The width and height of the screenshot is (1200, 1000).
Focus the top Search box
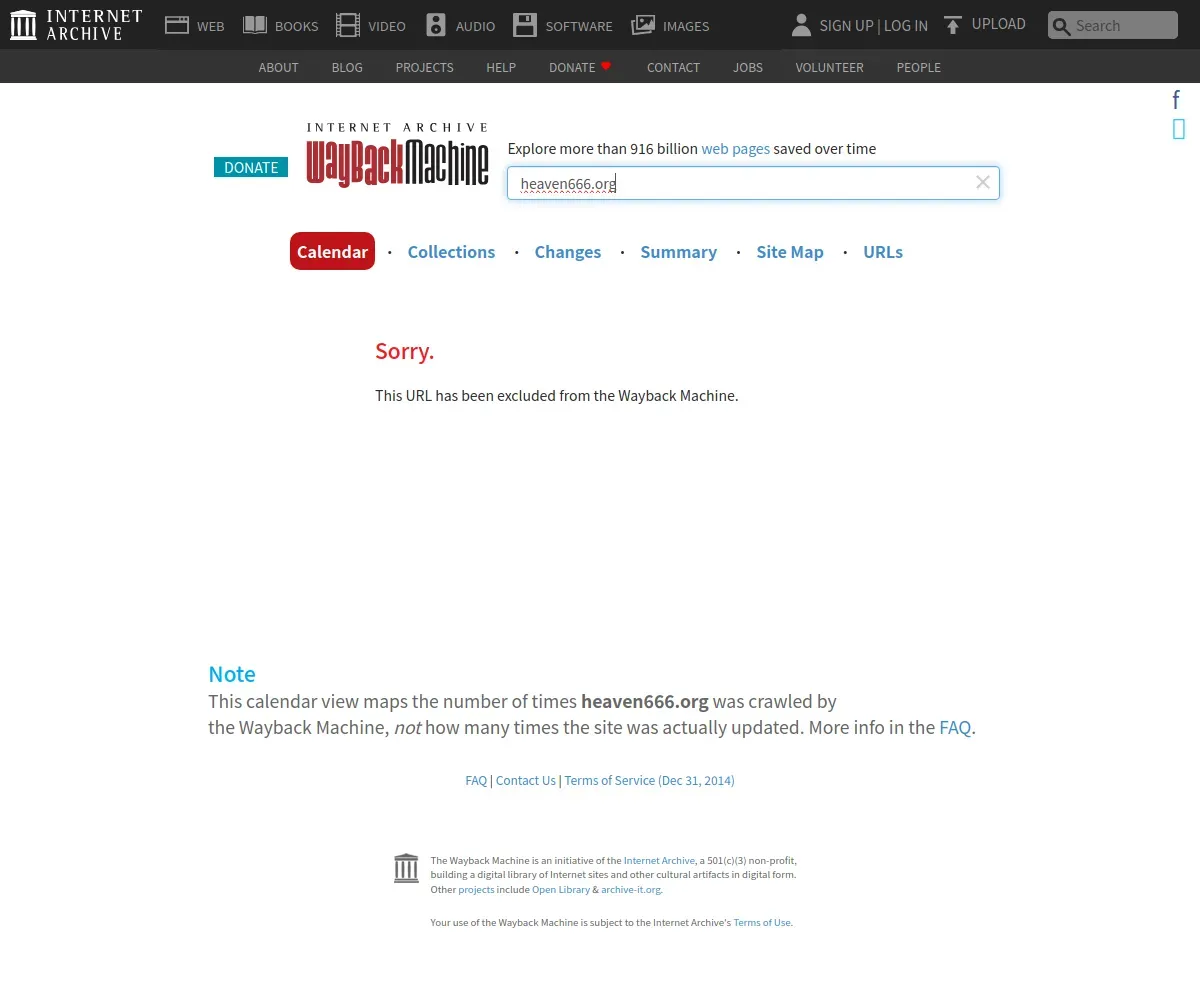pyautogui.click(x=1113, y=25)
